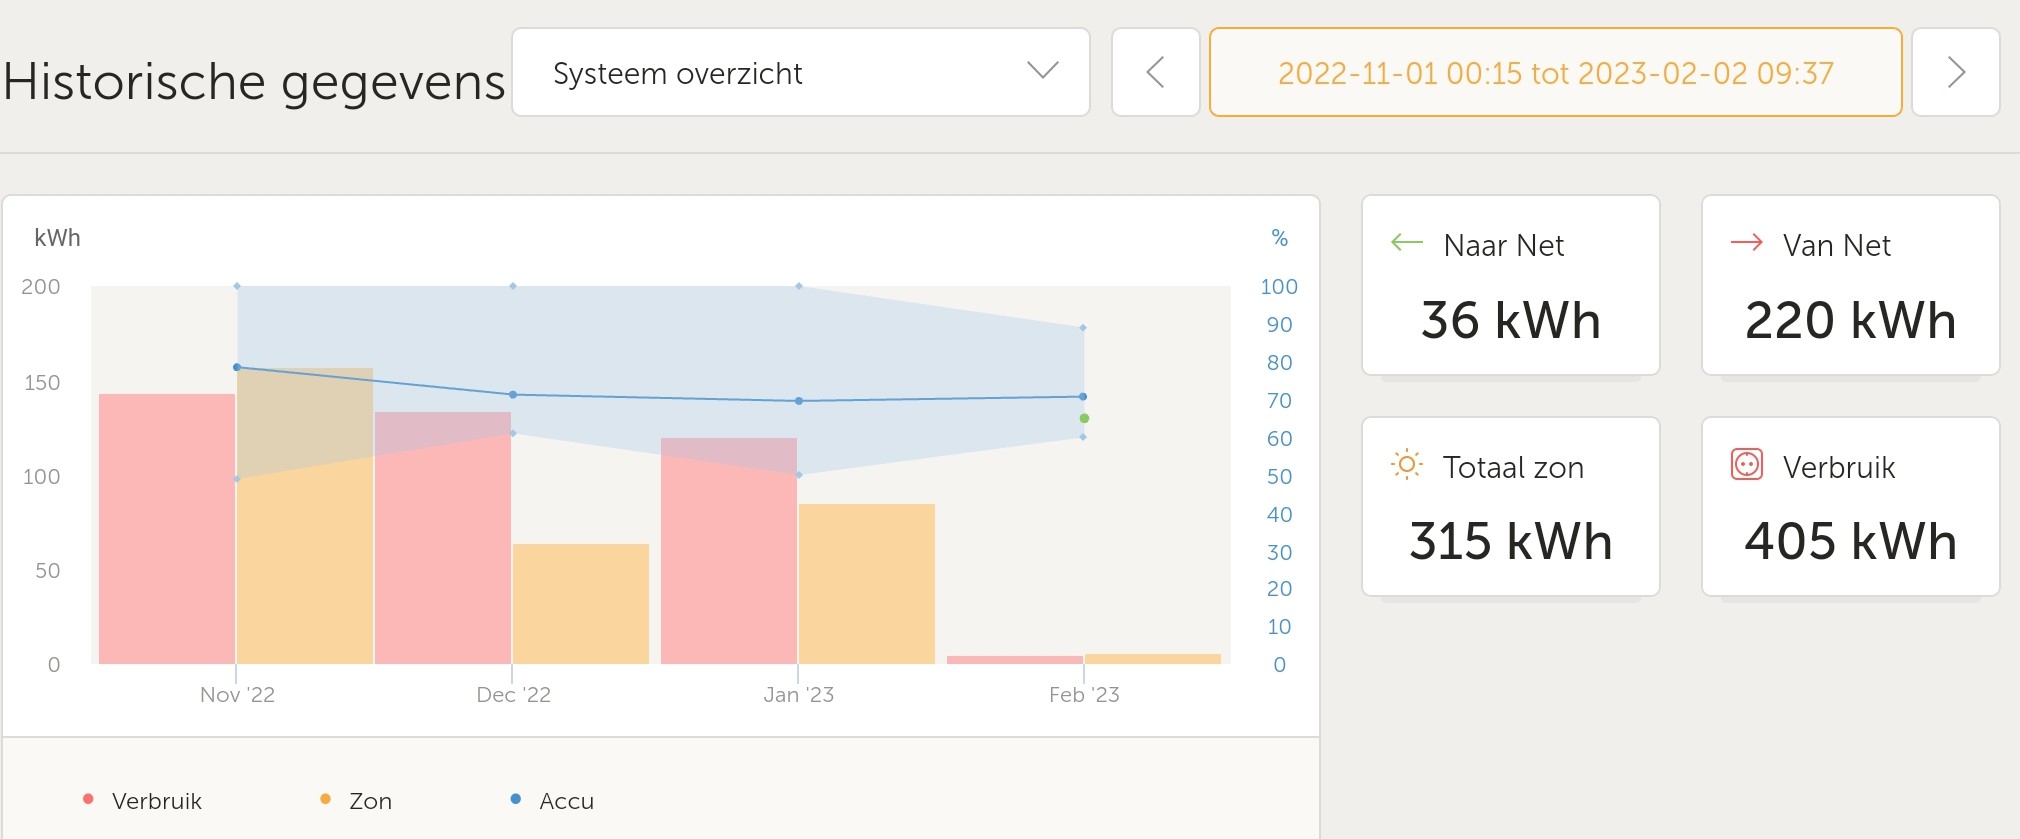Go to previous period with left chevron

[1155, 72]
